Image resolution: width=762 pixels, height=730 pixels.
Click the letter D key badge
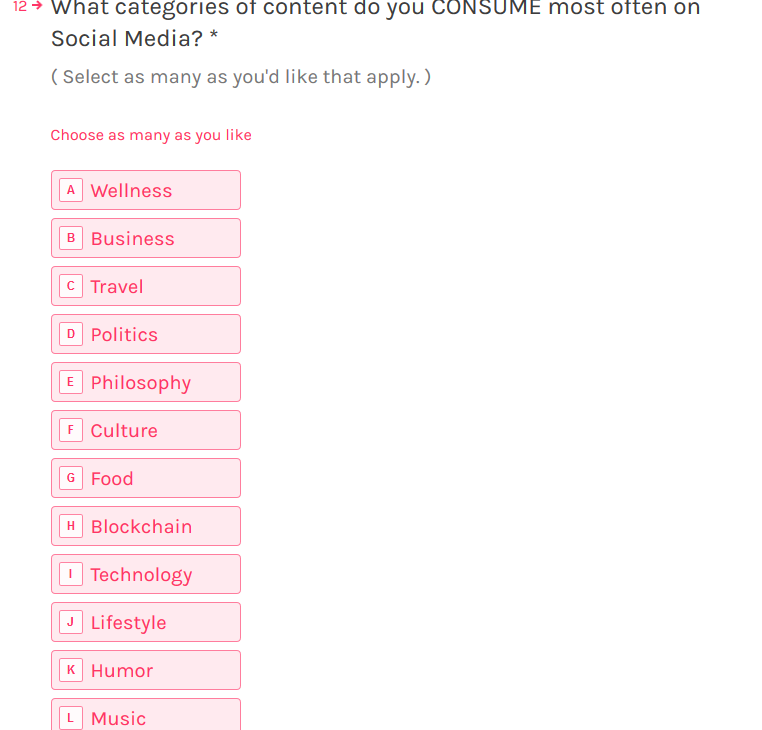[71, 334]
